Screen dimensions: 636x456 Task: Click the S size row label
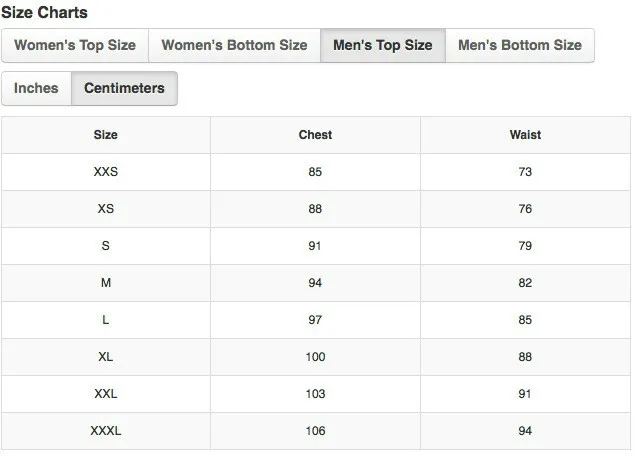coord(105,245)
